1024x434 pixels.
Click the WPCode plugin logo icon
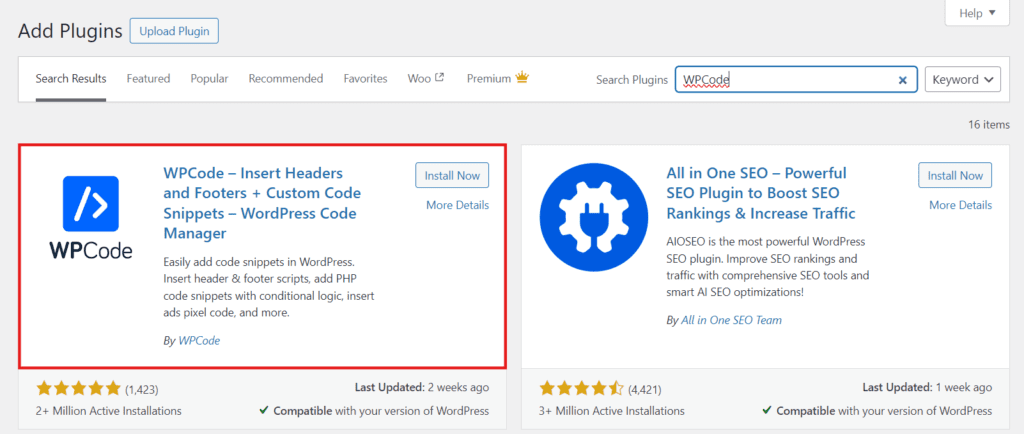click(x=91, y=217)
